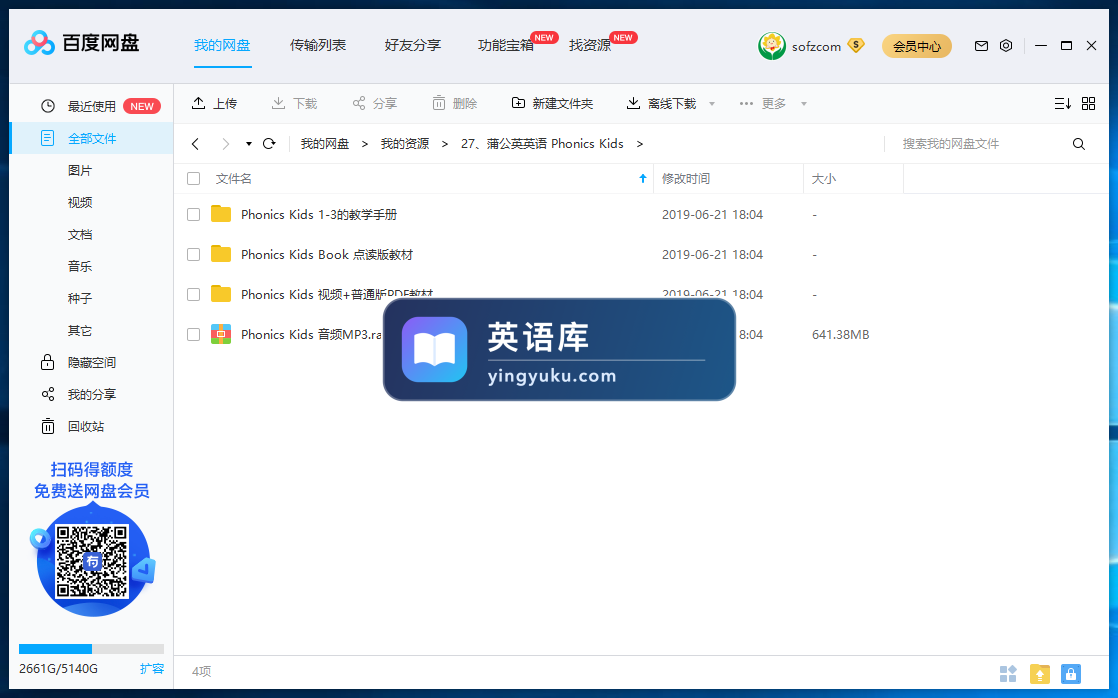The image size is (1118, 698).
Task: Click the 删除 delete button
Action: pos(454,104)
